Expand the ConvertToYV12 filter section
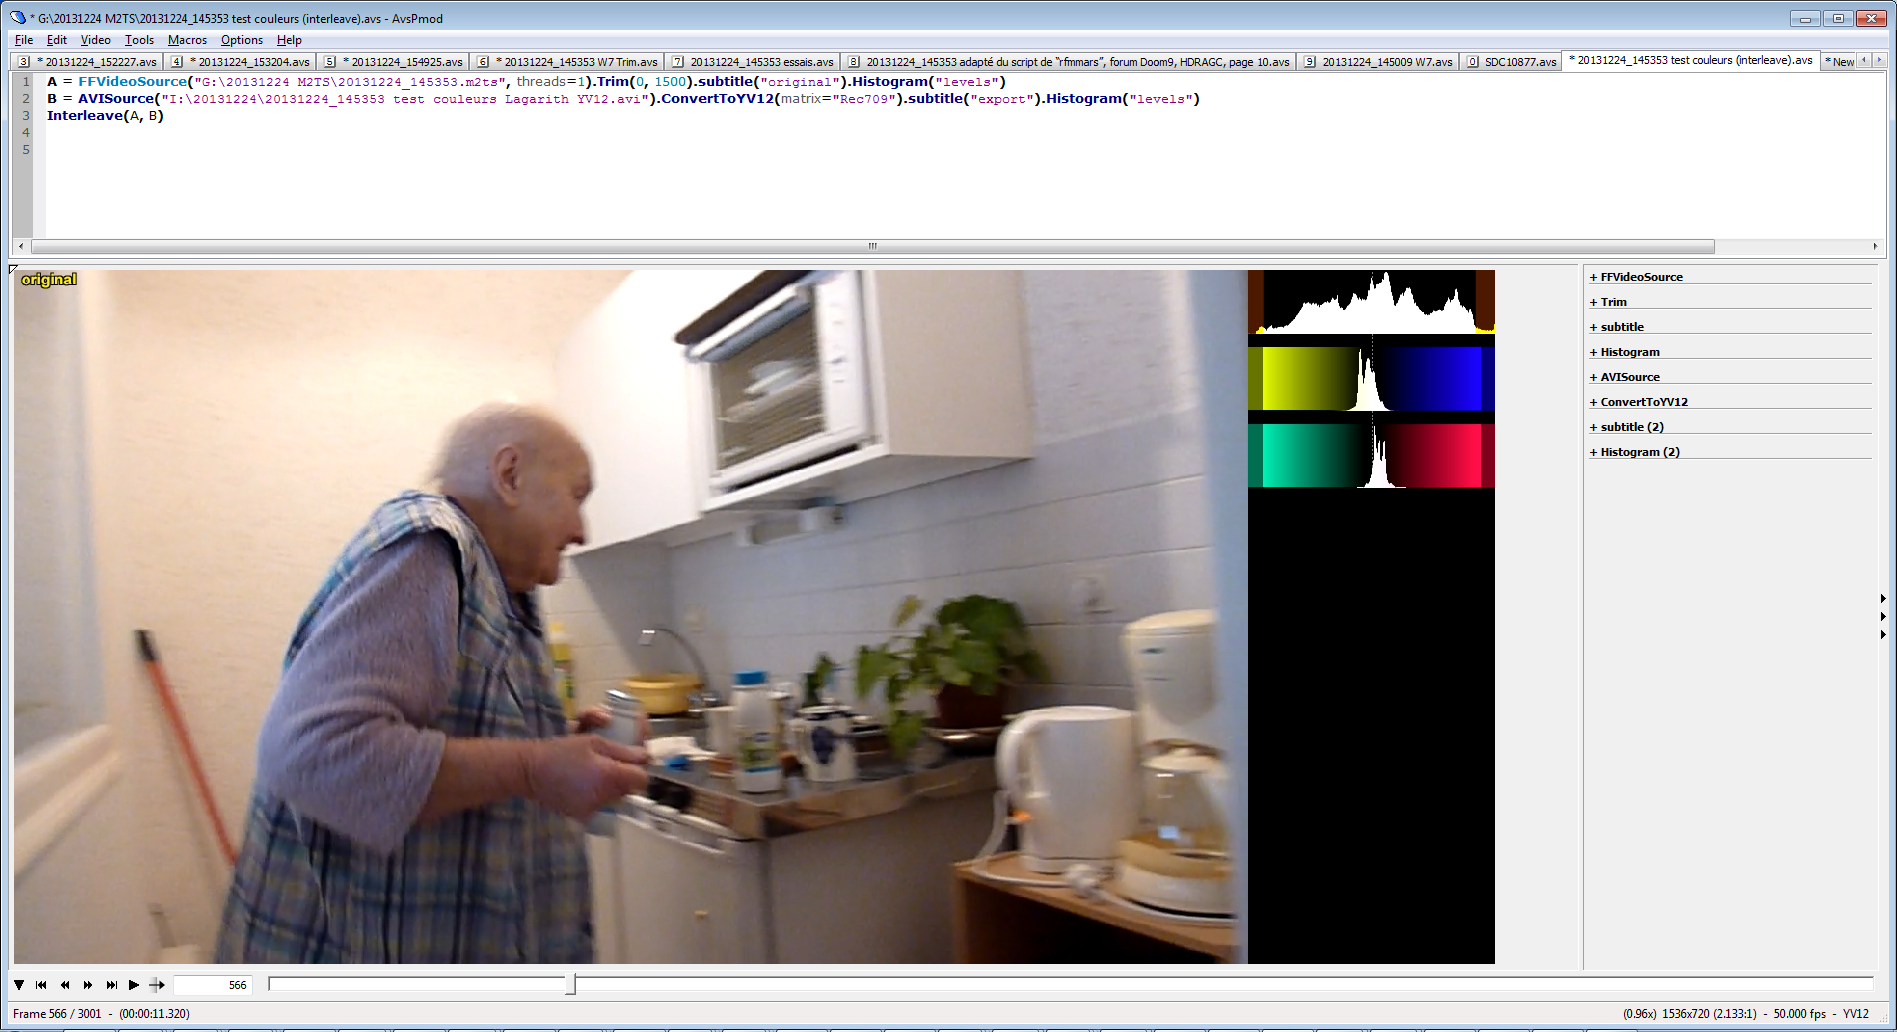Viewport: 1897px width, 1032px height. point(1643,402)
